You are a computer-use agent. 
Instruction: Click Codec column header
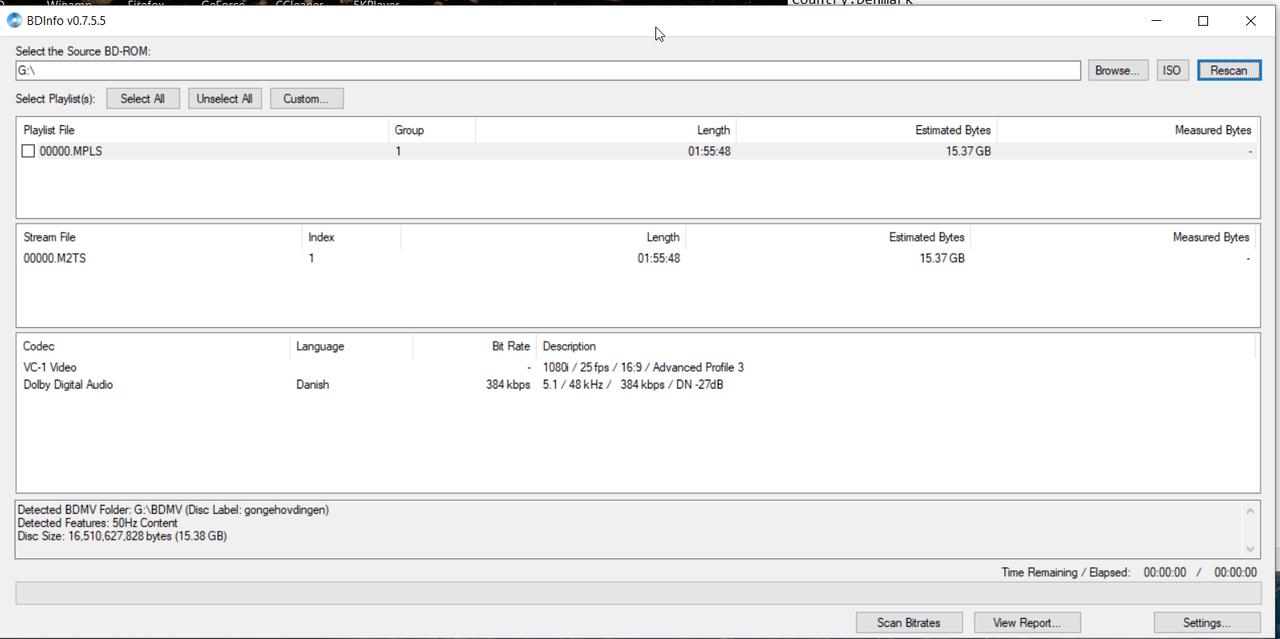153,346
